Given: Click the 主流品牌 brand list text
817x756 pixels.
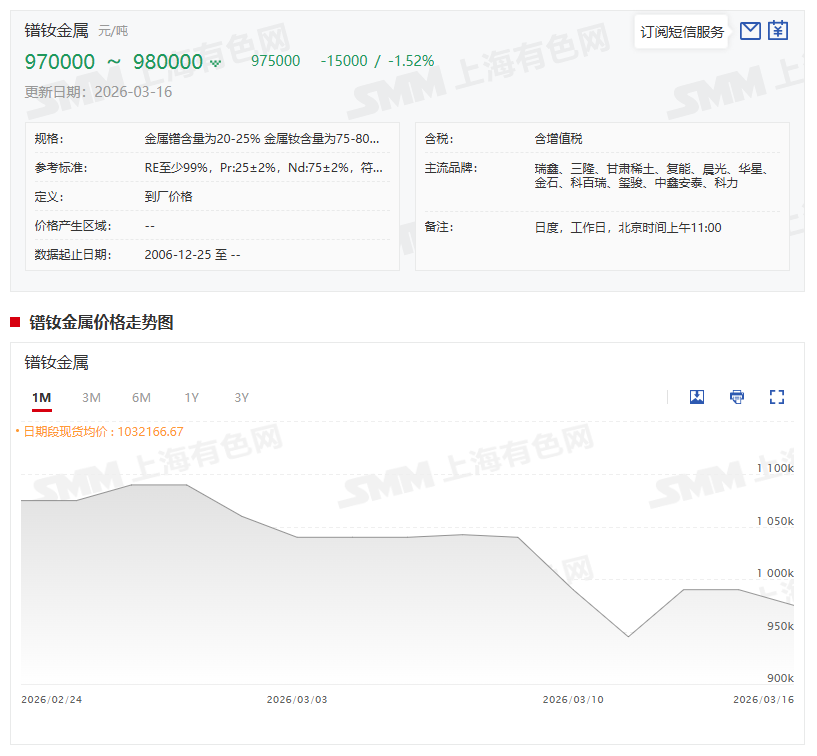Looking at the screenshot, I should [650, 176].
